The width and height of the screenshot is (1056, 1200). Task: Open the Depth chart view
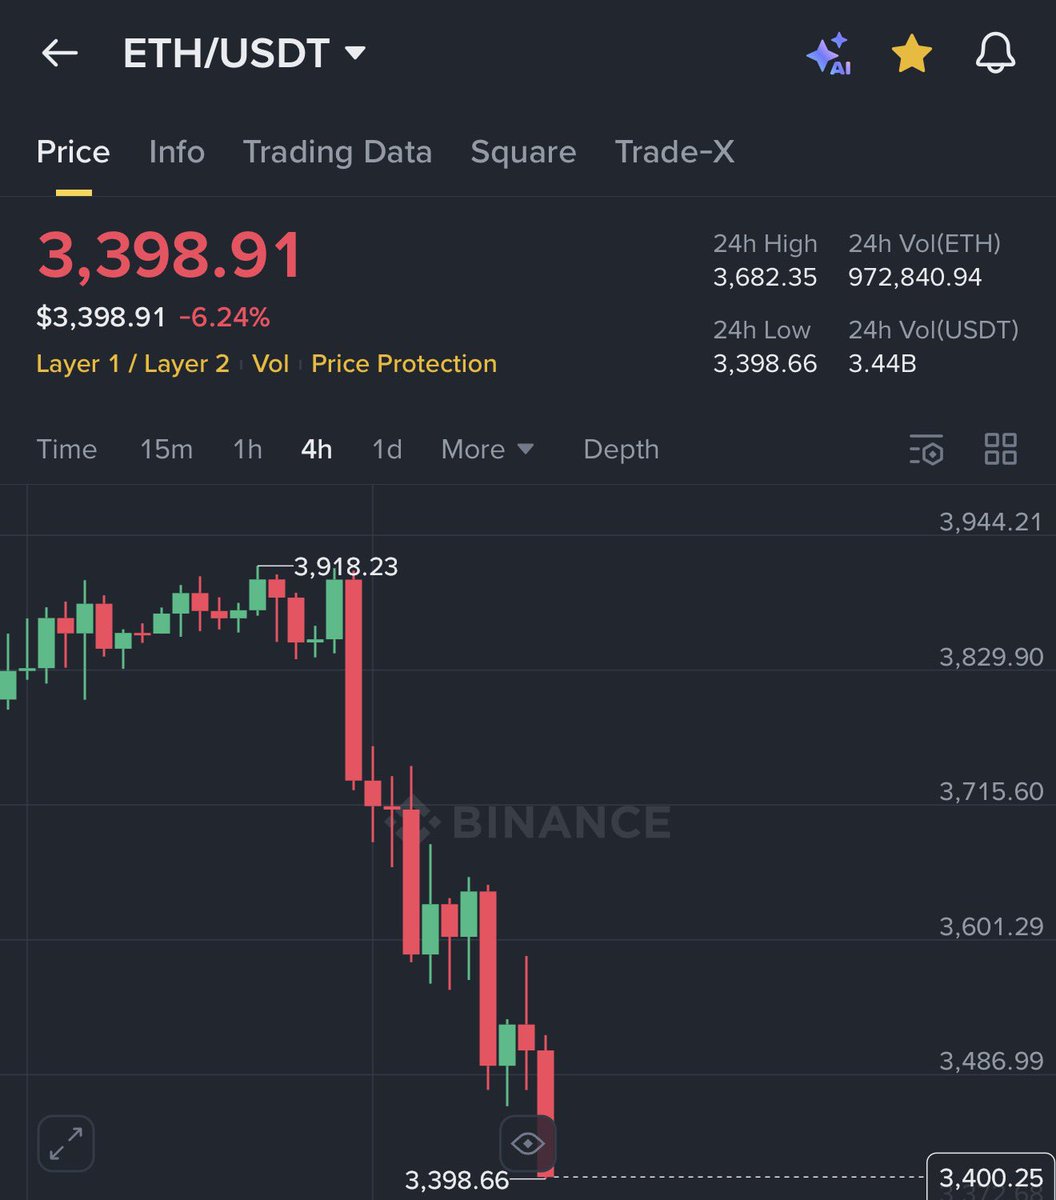pos(621,450)
